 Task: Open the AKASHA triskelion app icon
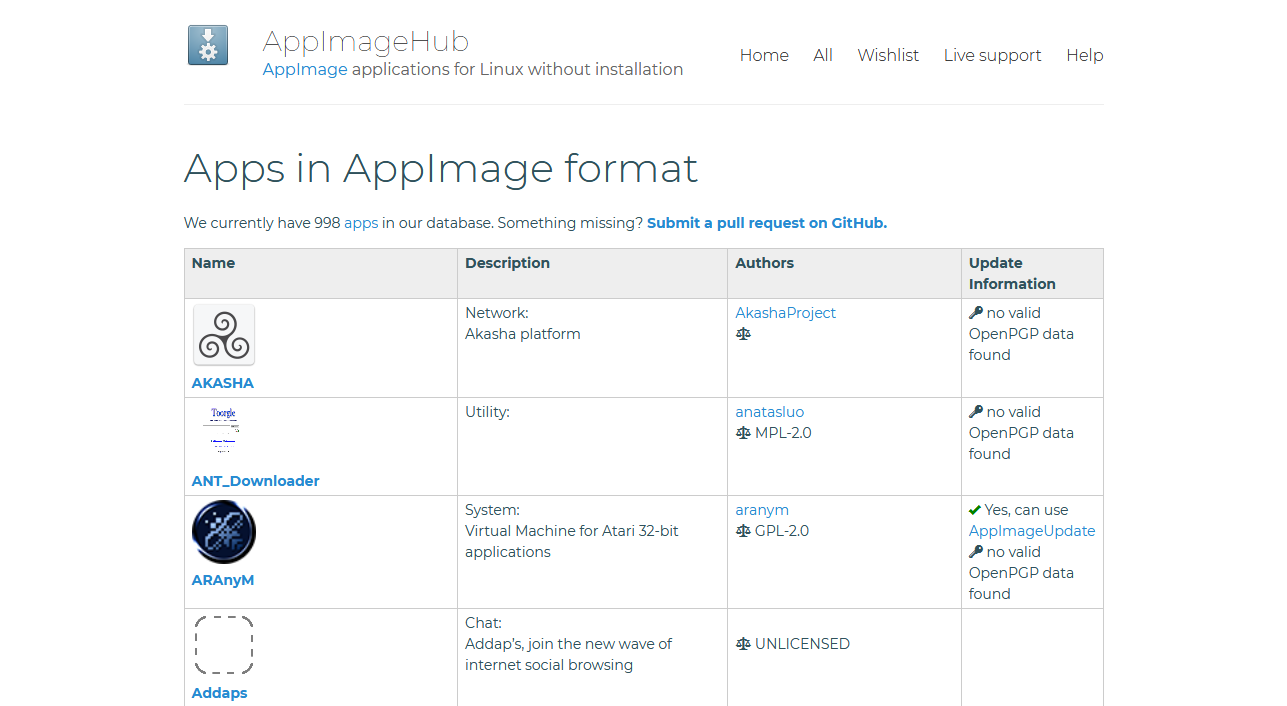pyautogui.click(x=224, y=335)
